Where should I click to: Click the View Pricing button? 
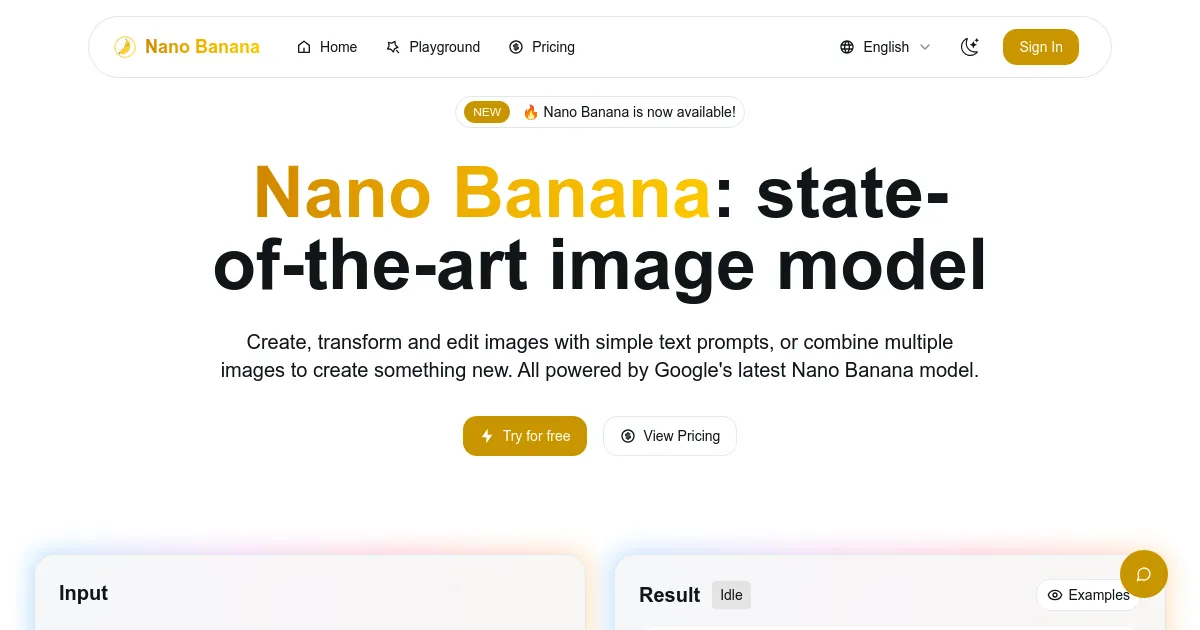point(670,436)
